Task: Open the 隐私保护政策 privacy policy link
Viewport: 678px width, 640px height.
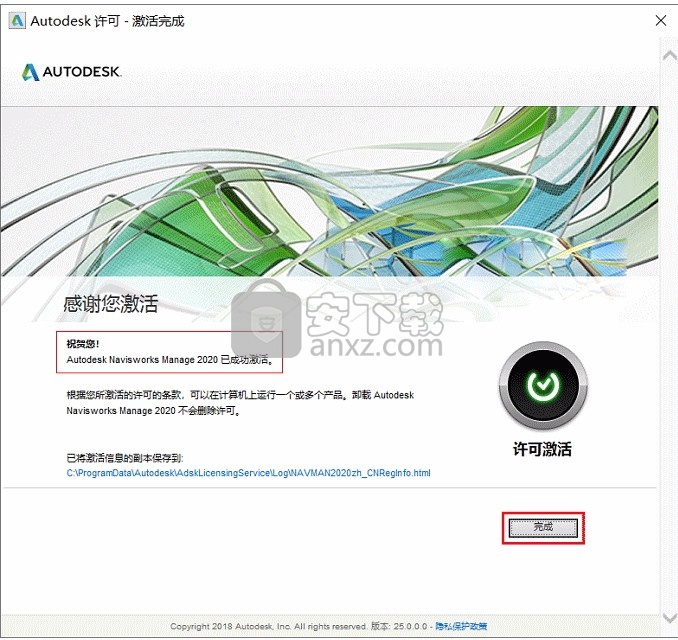Action: pos(461,626)
